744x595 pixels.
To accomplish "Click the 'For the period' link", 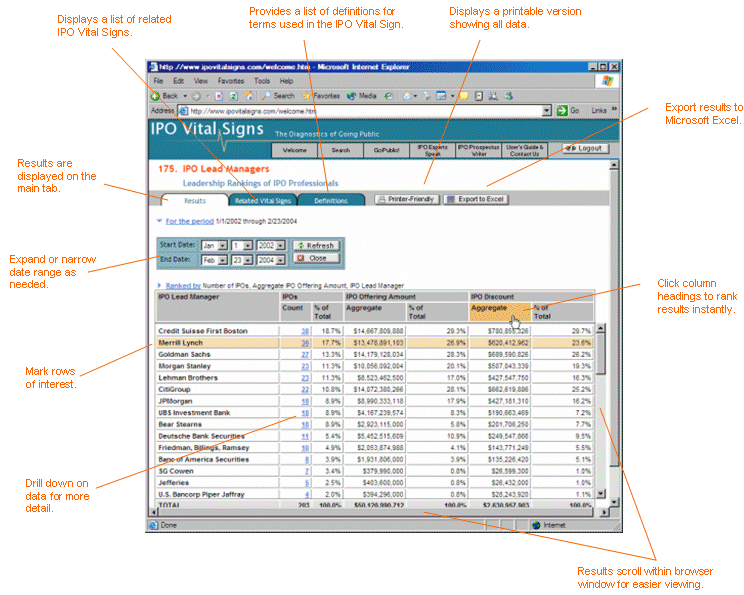I will (189, 221).
